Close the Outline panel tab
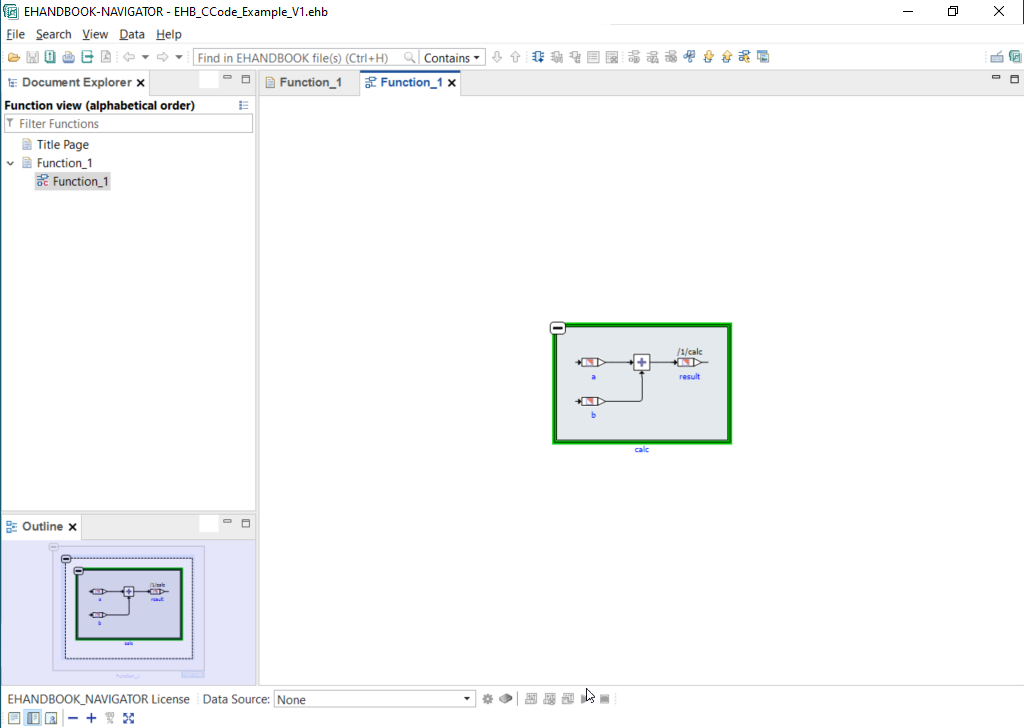The image size is (1024, 728). coord(72,527)
